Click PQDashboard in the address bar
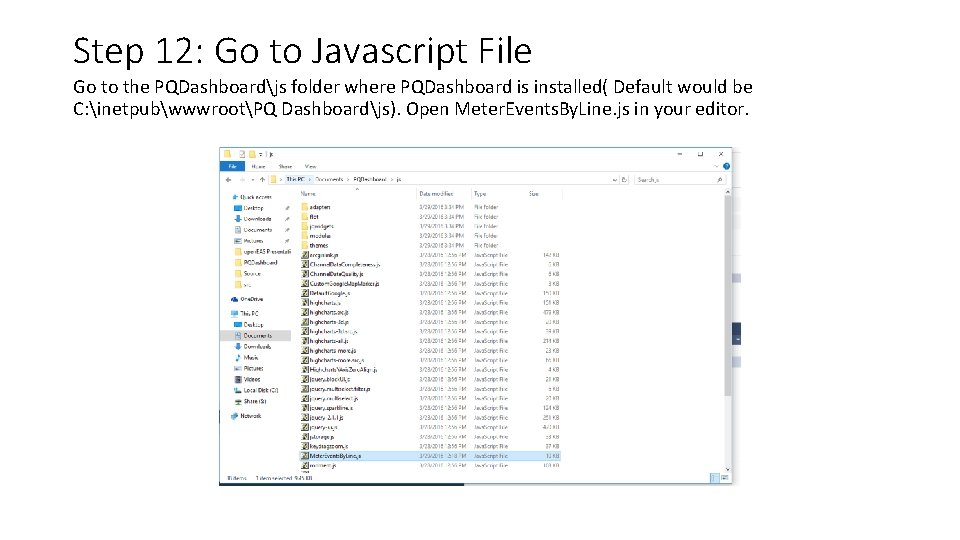Screen dimensions: 960x540 (369, 179)
